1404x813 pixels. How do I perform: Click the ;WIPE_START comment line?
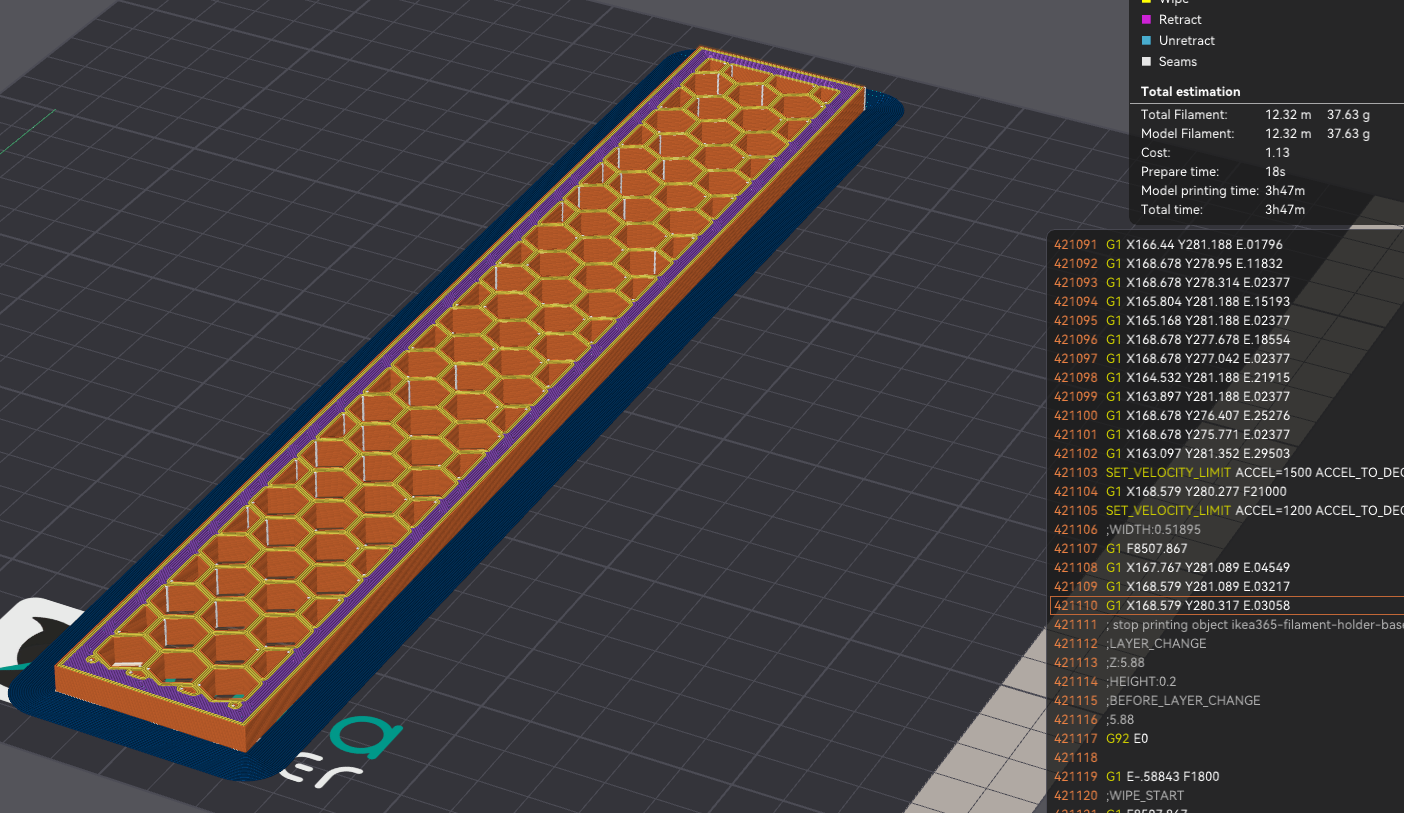1226,795
